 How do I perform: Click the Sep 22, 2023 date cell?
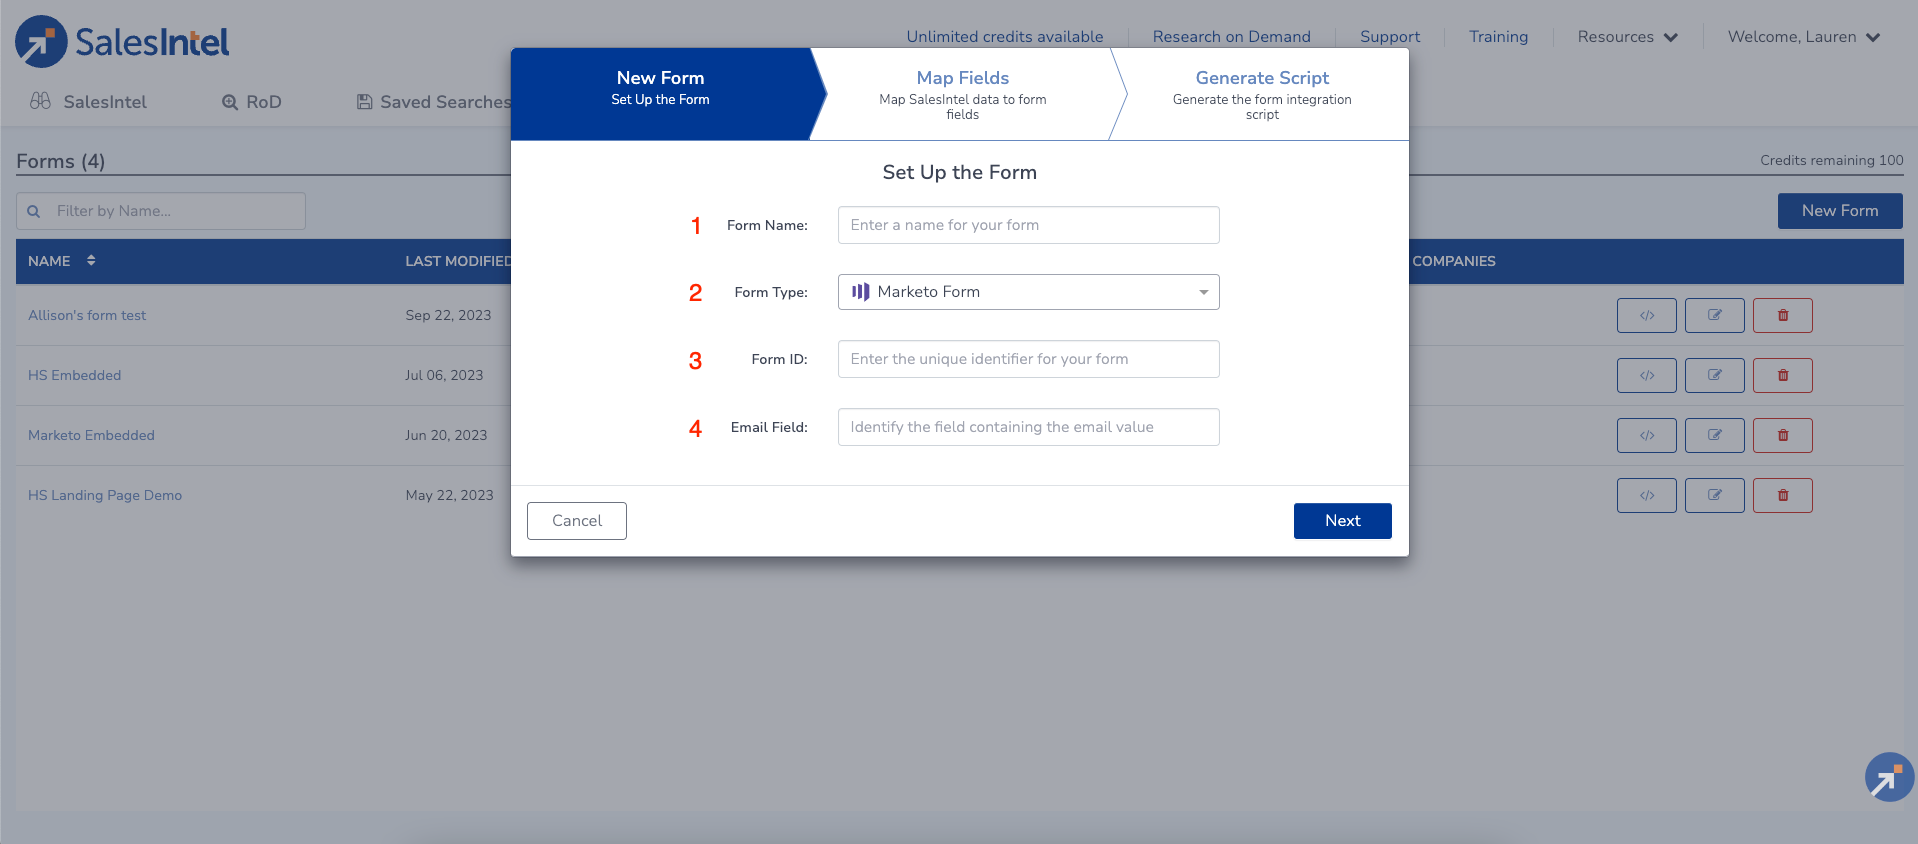pos(448,315)
